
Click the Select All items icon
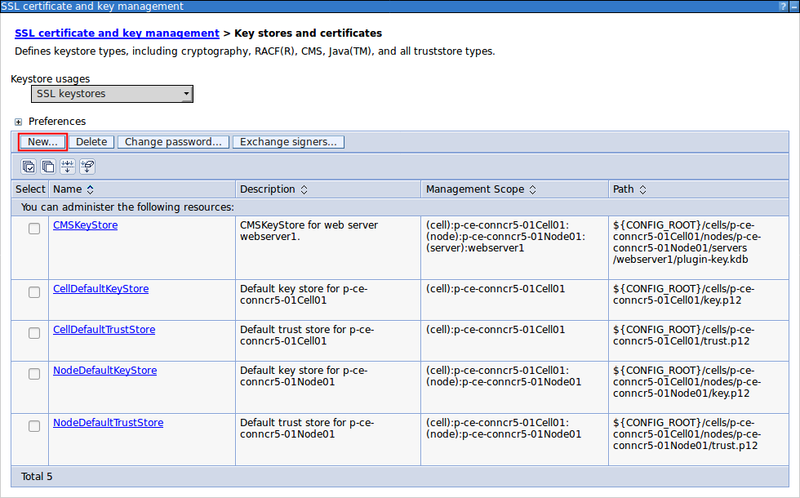tap(30, 166)
